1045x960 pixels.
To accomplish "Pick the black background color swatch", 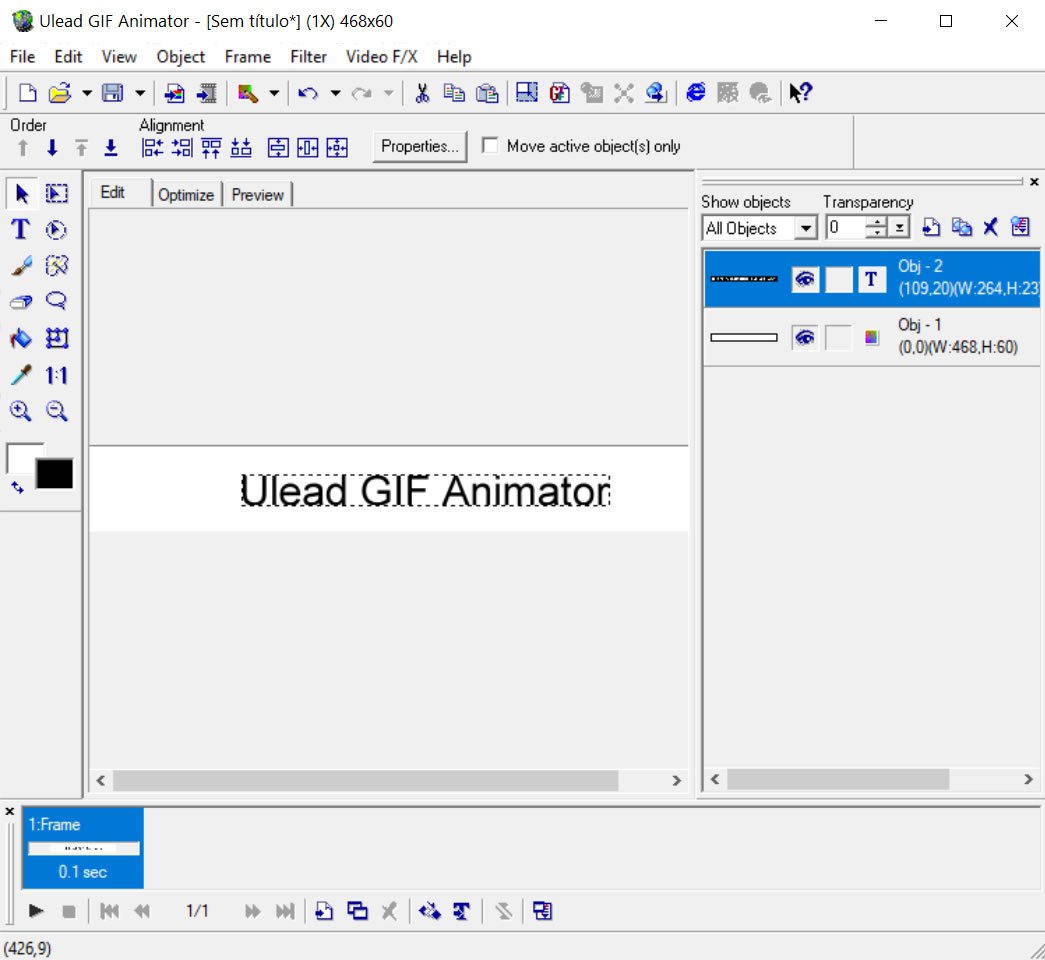I will click(x=55, y=474).
